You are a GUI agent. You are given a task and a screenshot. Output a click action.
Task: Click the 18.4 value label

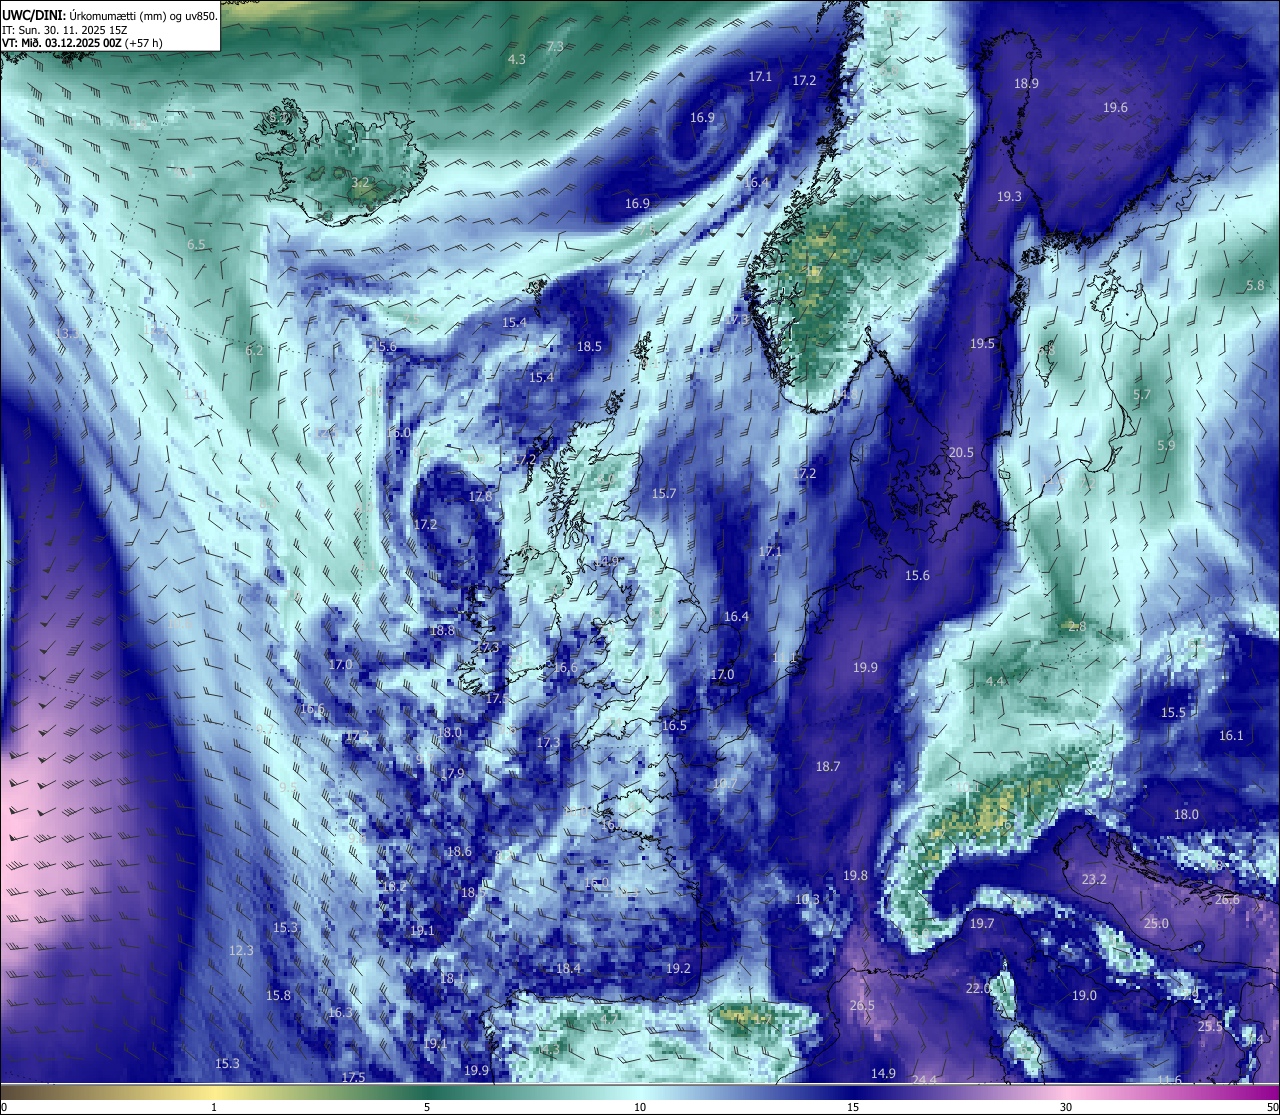(x=568, y=969)
